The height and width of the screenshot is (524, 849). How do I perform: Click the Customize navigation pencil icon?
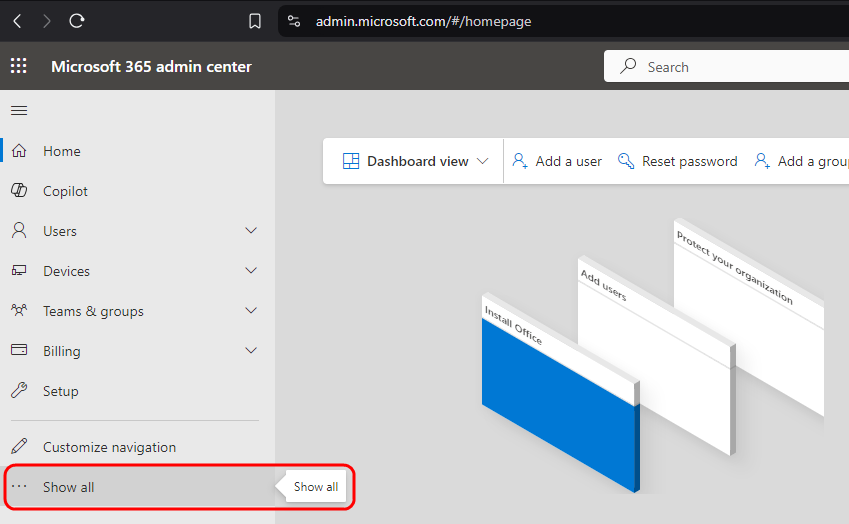pos(19,447)
